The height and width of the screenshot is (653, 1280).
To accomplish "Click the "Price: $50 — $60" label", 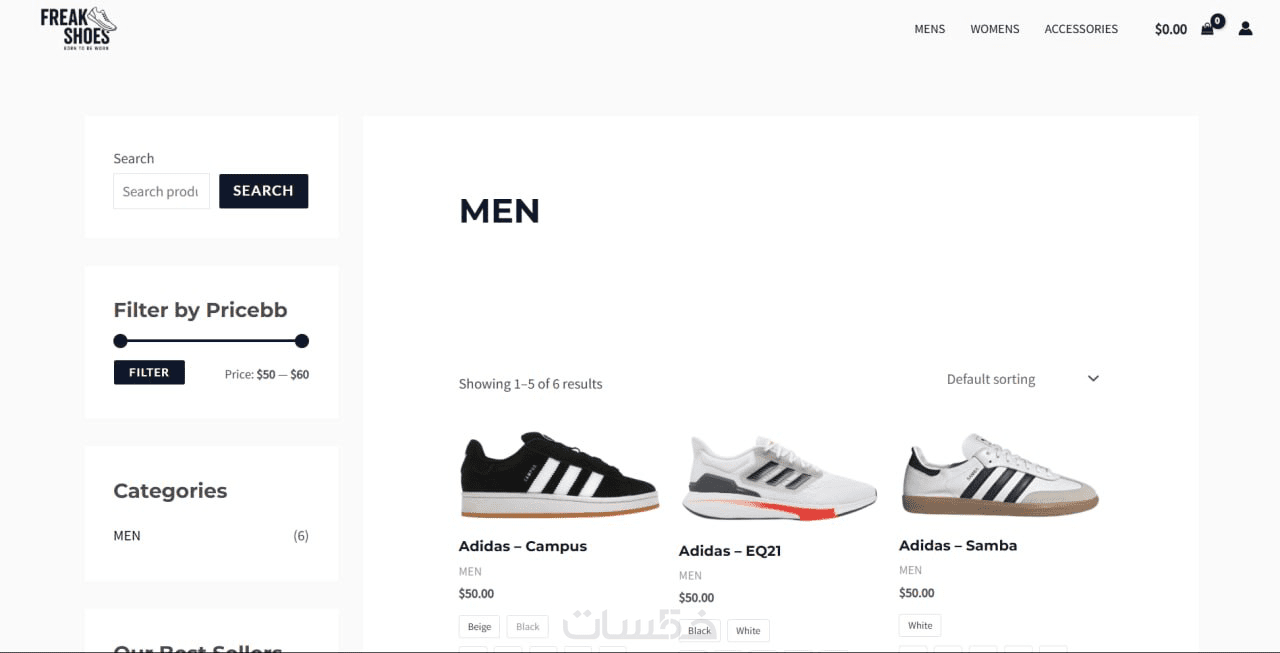I will 267,375.
